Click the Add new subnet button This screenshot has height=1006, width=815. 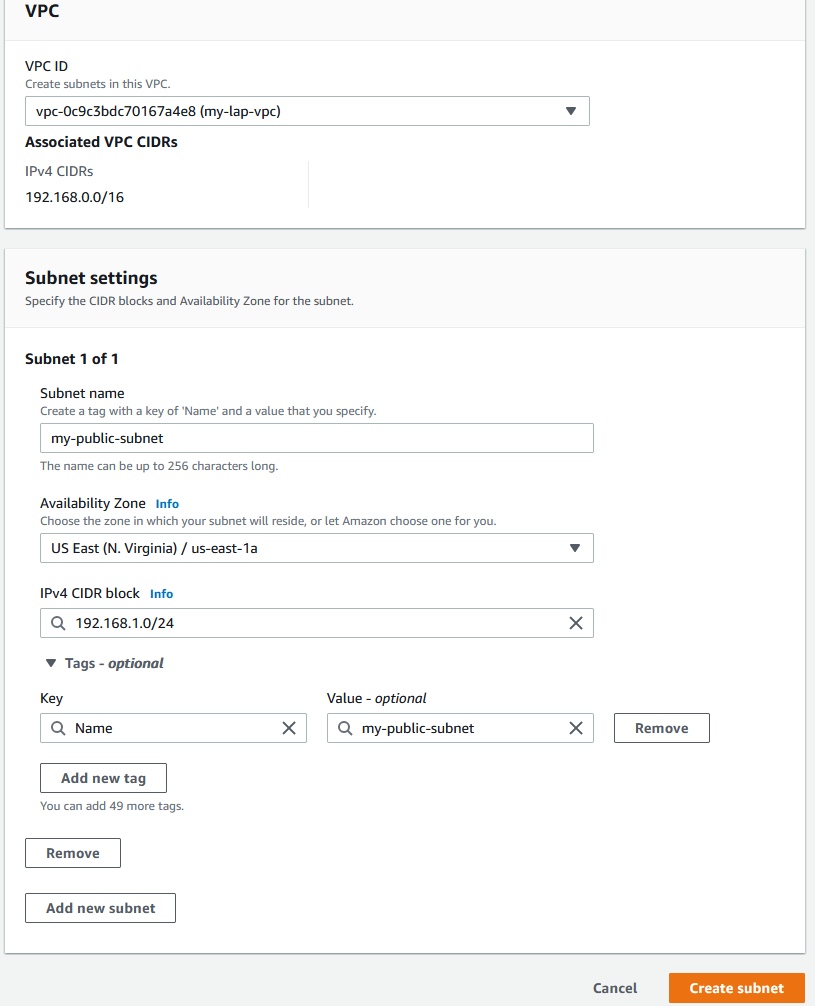coord(100,908)
